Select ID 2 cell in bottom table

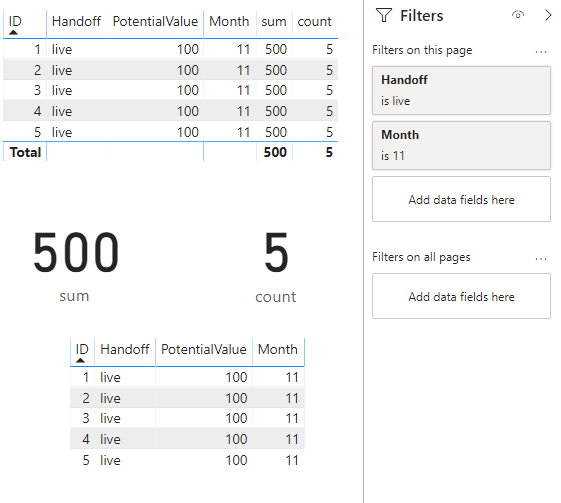86,398
